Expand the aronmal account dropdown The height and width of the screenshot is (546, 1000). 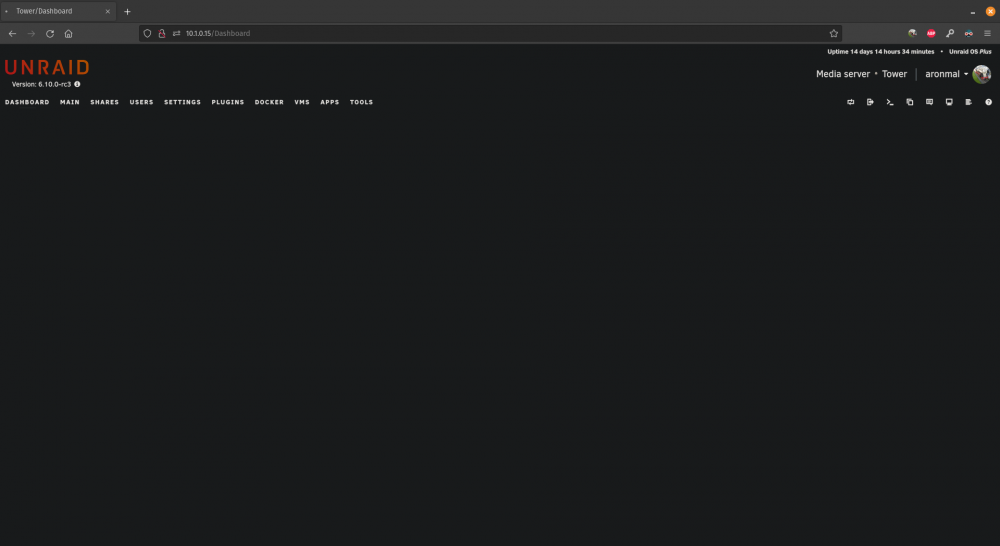pyautogui.click(x=946, y=74)
